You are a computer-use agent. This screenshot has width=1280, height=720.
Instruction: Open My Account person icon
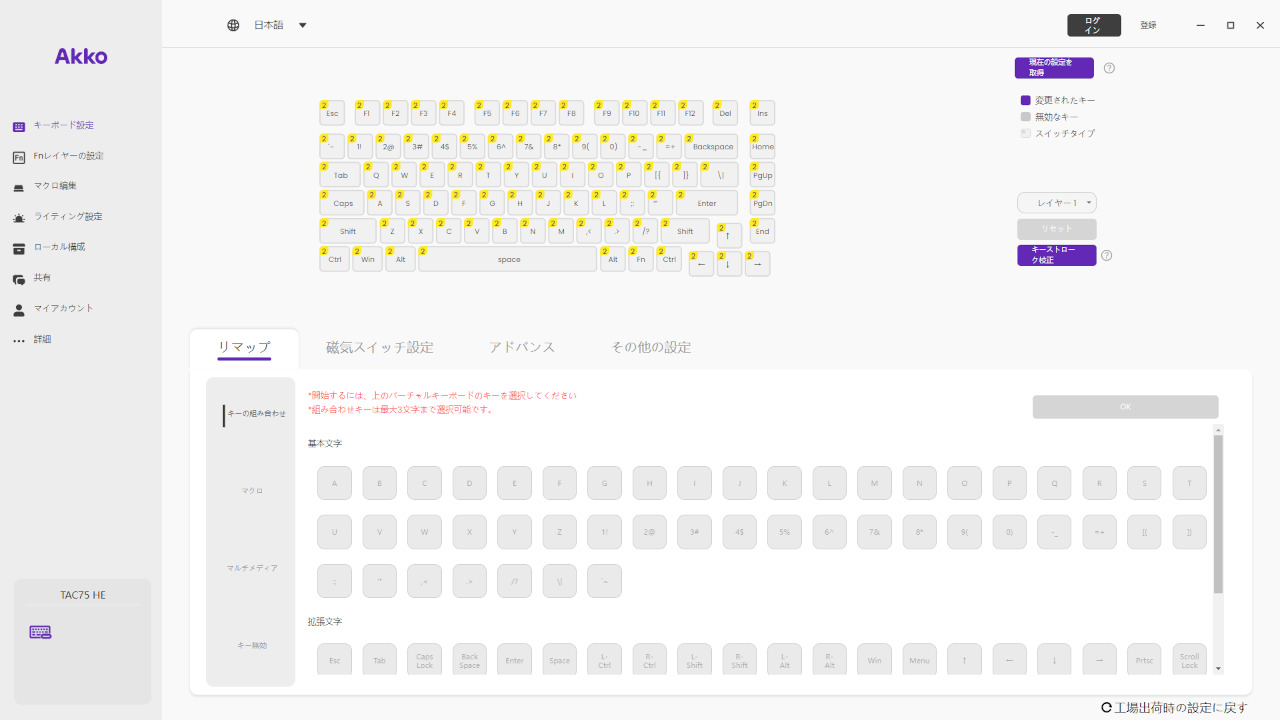click(19, 310)
